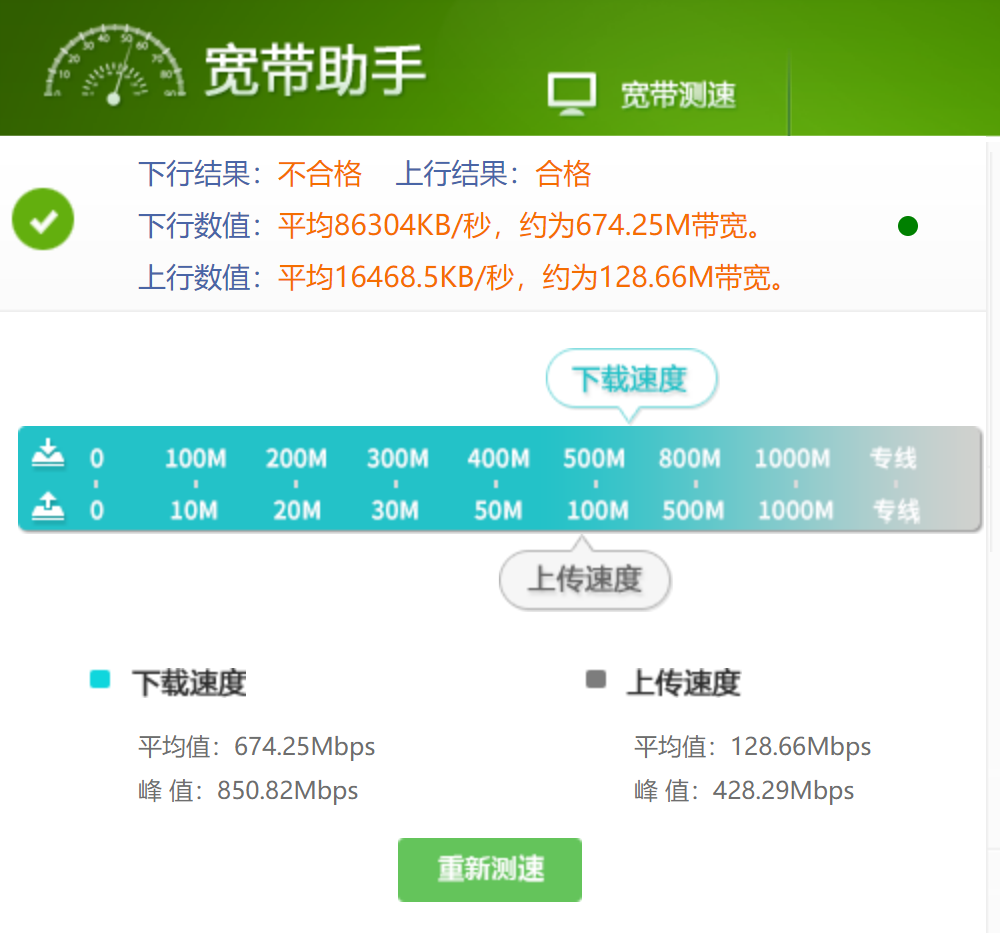The width and height of the screenshot is (1000, 933).
Task: Click the 上传速度 legend heading
Action: pos(684,683)
